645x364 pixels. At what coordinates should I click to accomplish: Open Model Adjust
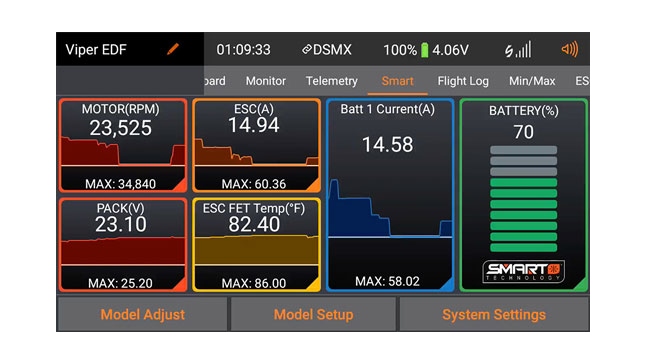[142, 315]
